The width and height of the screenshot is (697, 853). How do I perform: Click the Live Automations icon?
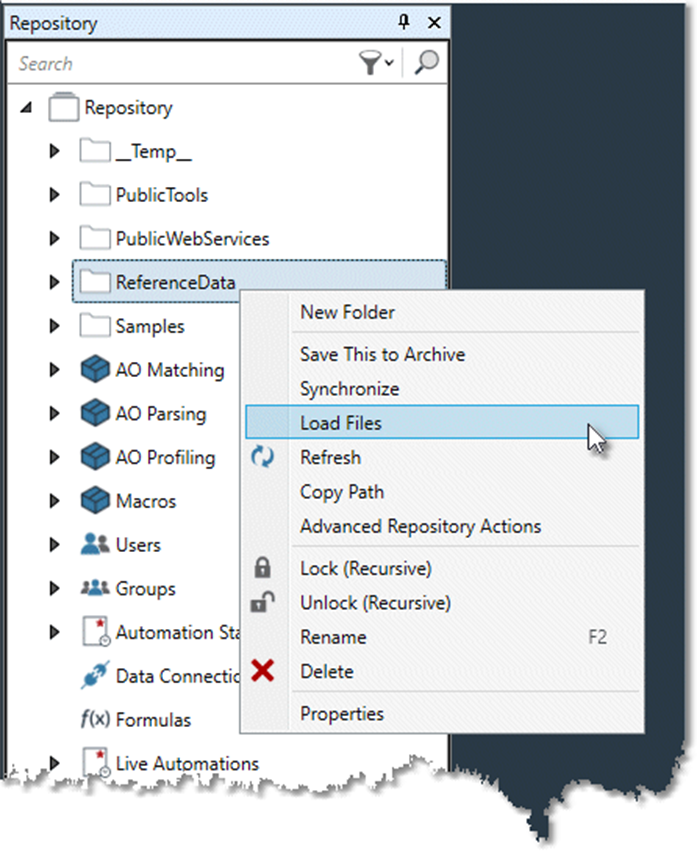click(95, 762)
